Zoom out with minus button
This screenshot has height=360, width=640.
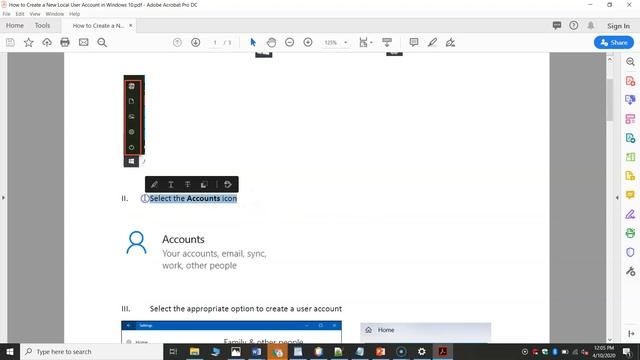[x=289, y=42]
